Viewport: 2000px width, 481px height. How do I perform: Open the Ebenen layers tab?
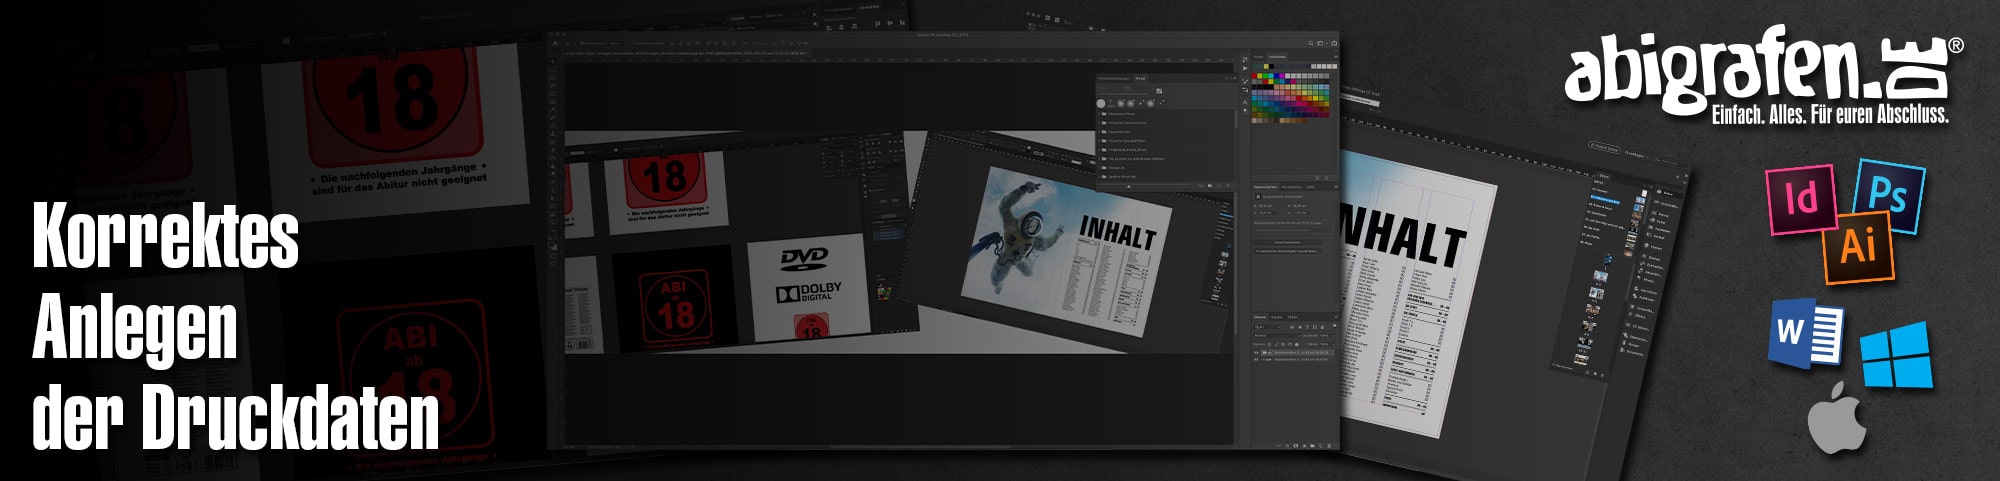(1260, 317)
